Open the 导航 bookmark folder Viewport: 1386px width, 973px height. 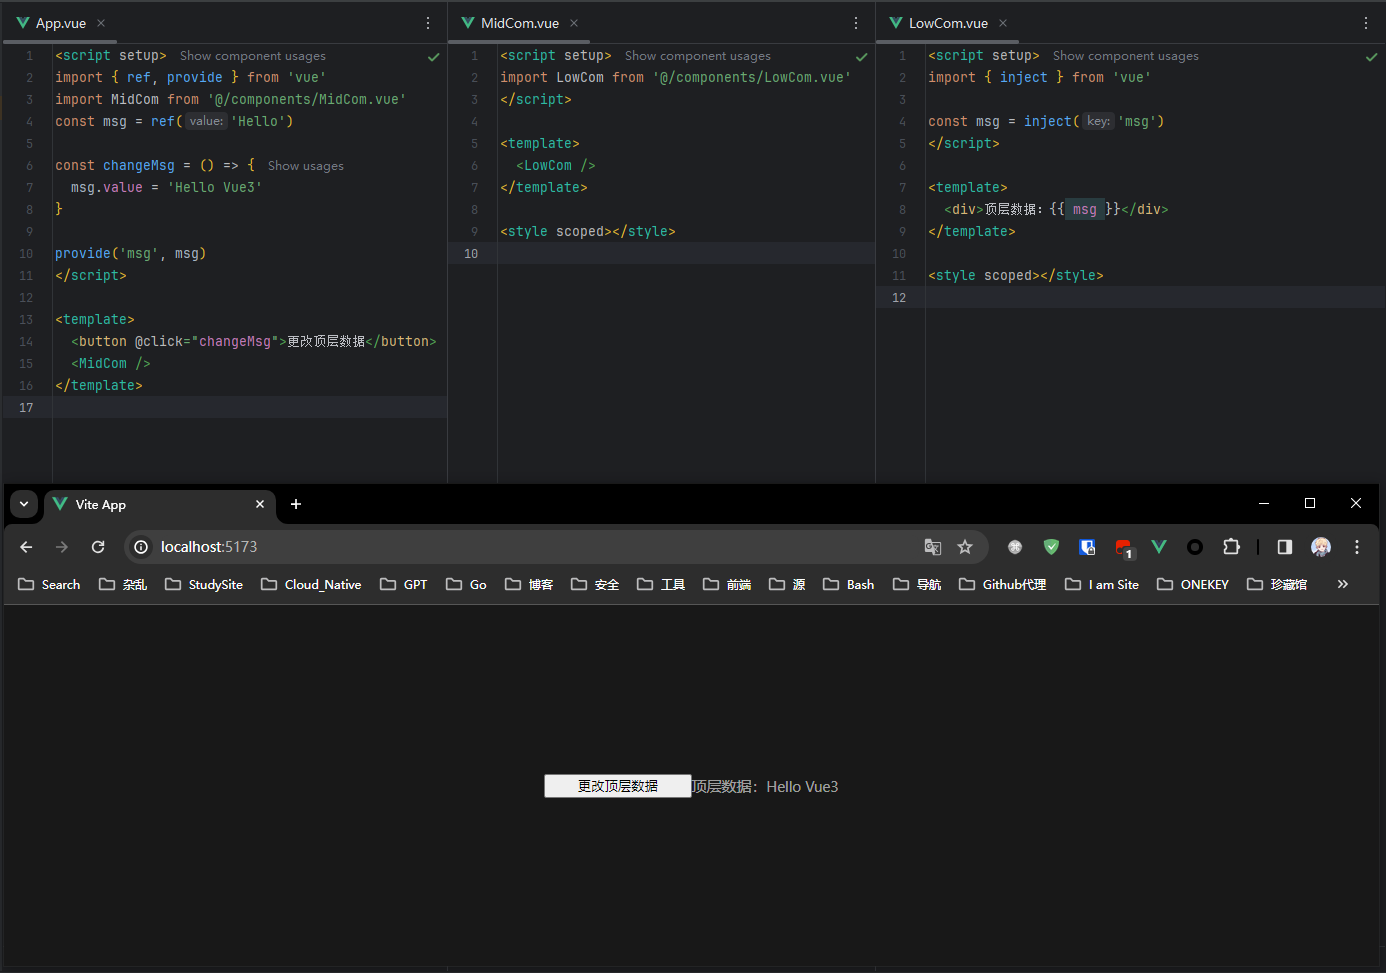[917, 584]
